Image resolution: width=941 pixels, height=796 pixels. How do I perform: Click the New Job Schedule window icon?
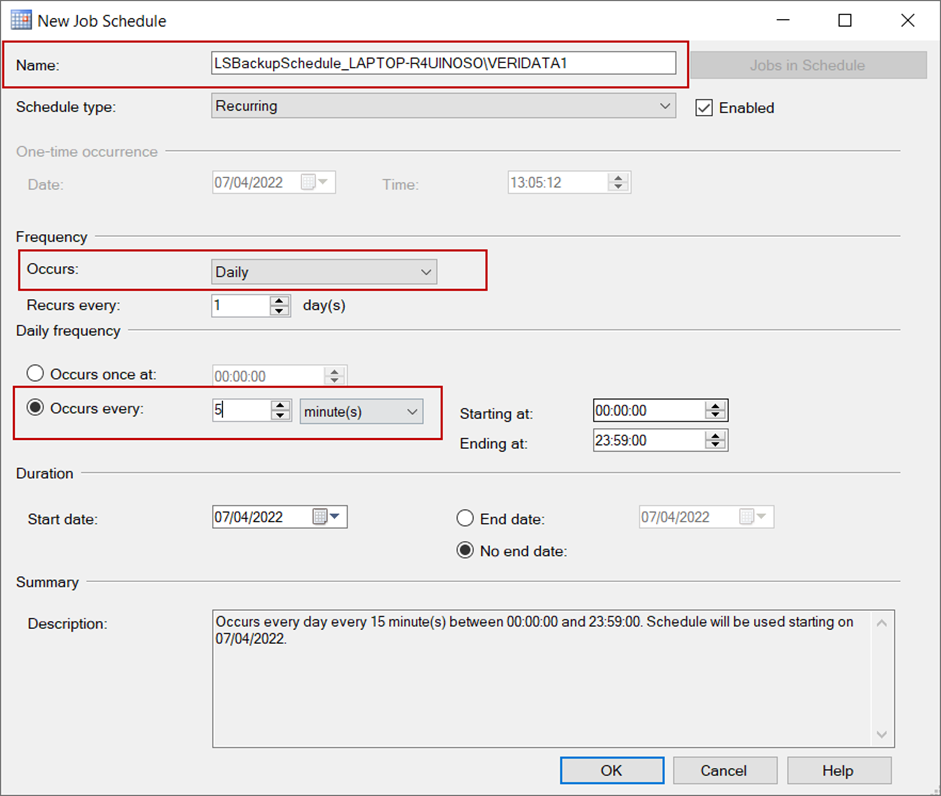(x=22, y=20)
